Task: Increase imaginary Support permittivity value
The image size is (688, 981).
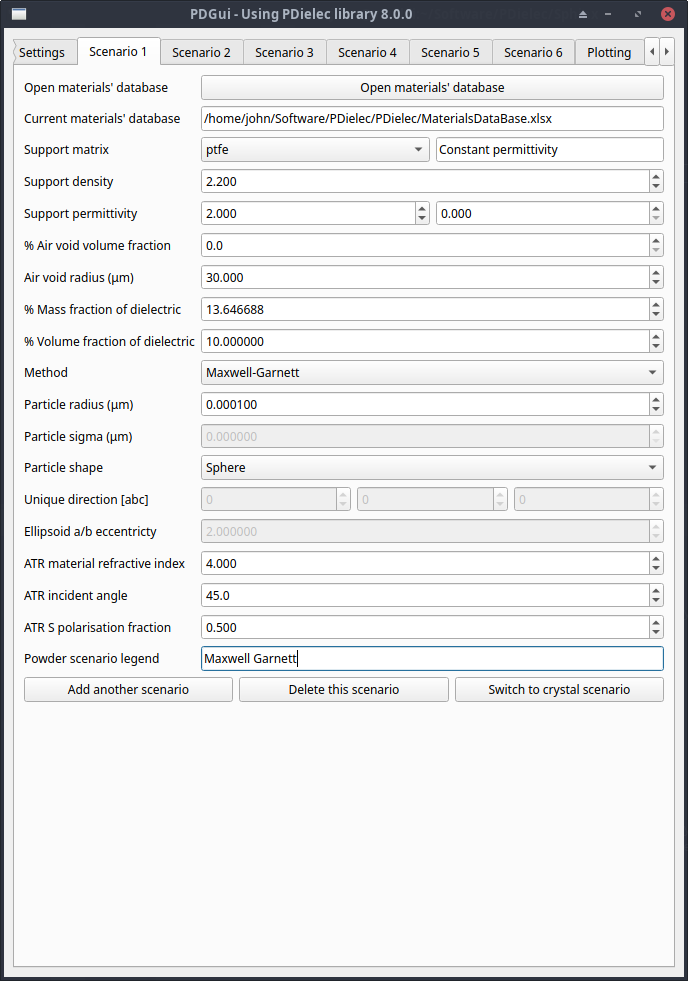Action: pos(656,208)
